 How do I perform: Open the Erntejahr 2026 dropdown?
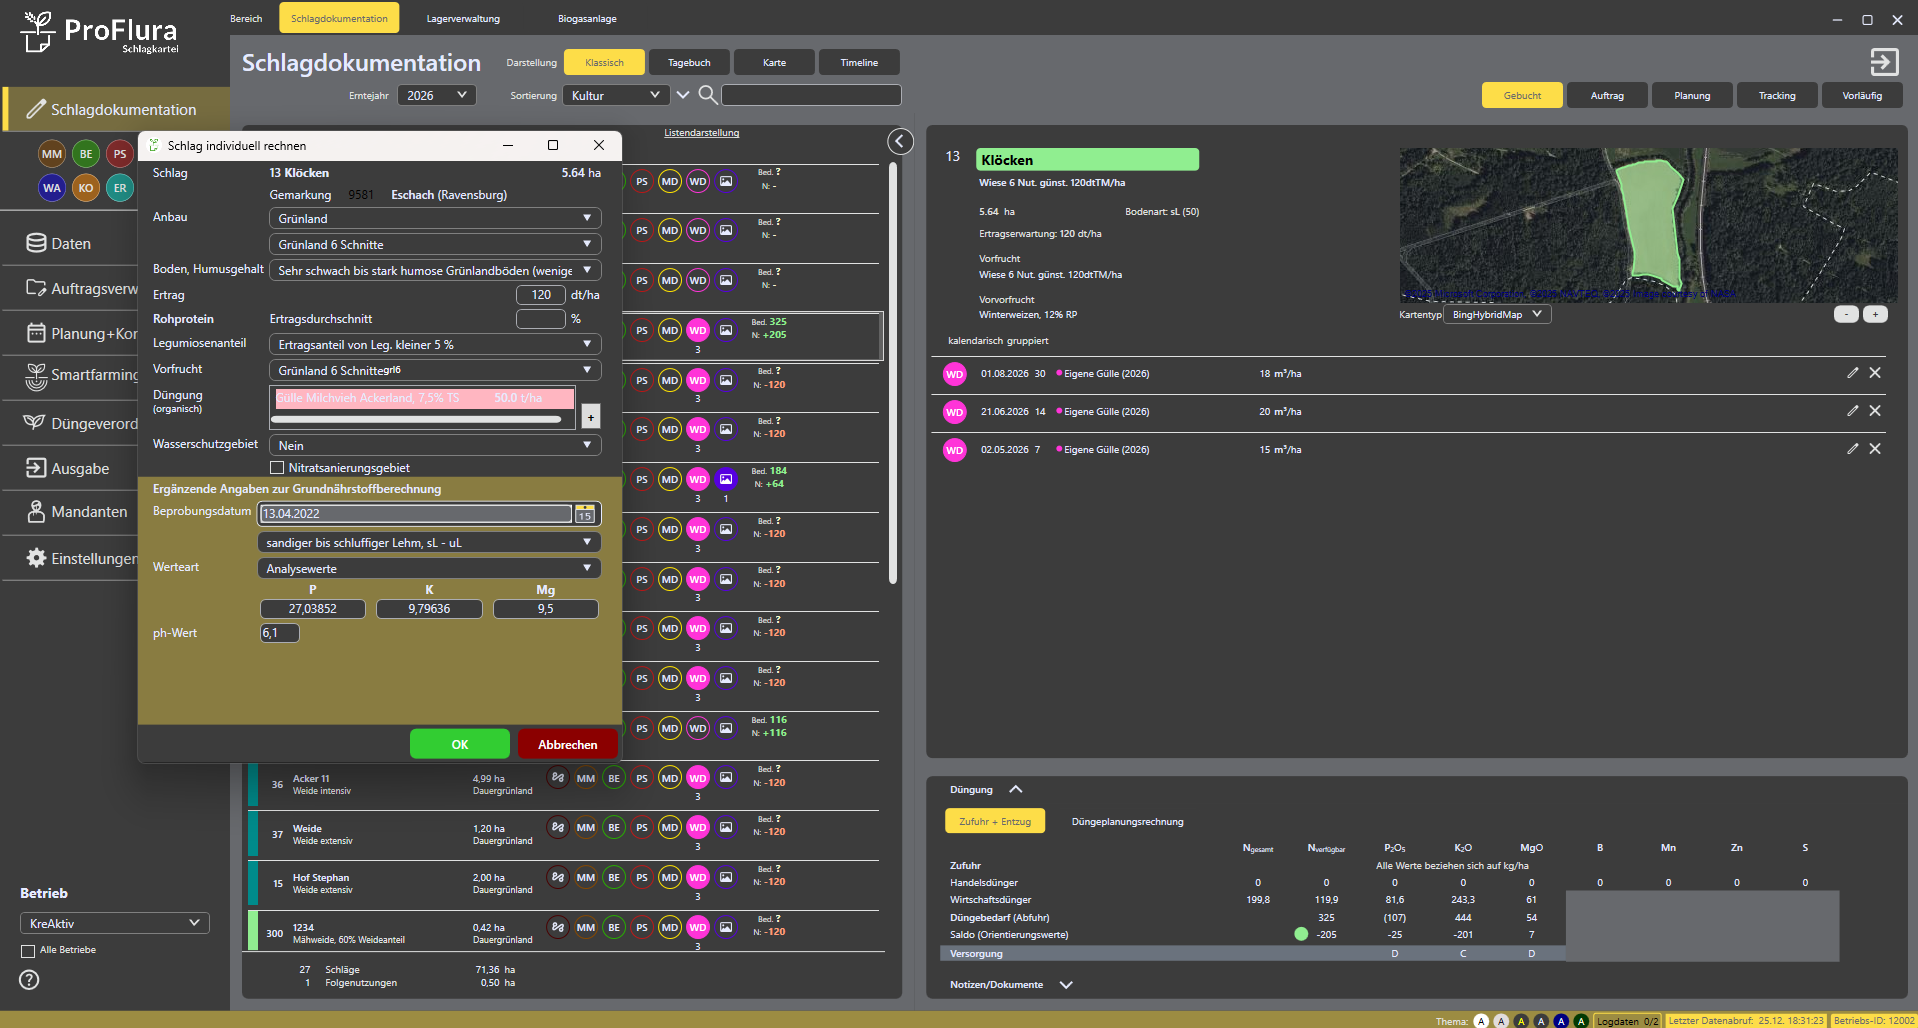click(x=436, y=95)
